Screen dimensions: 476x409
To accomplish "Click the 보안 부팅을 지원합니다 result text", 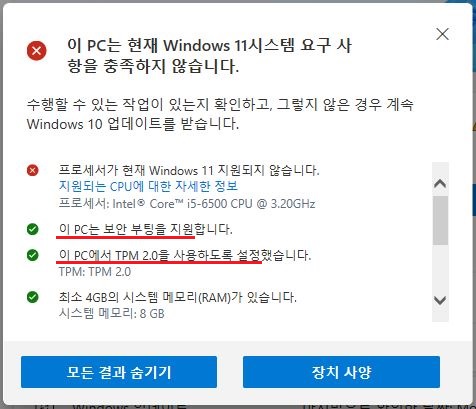I will [x=145, y=229].
